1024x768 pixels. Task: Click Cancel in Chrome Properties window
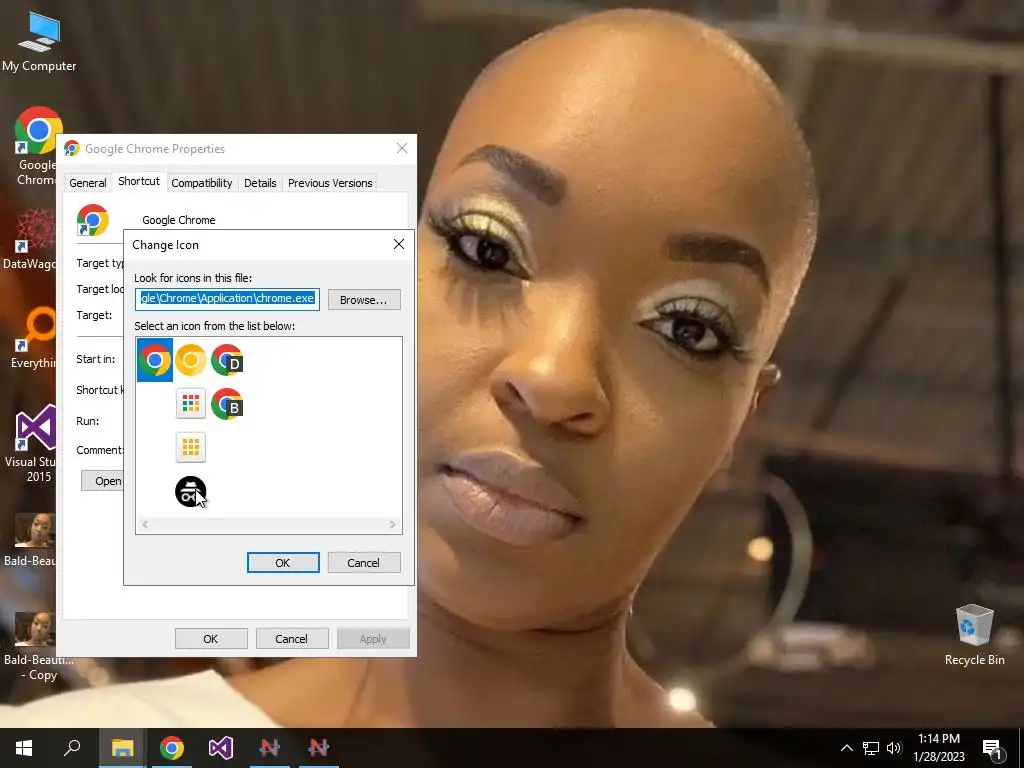tap(292, 639)
